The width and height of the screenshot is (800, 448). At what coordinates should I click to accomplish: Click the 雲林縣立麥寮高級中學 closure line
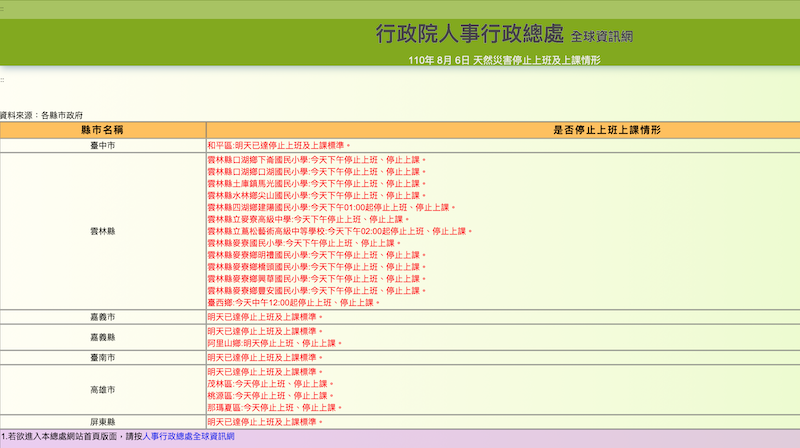309,219
